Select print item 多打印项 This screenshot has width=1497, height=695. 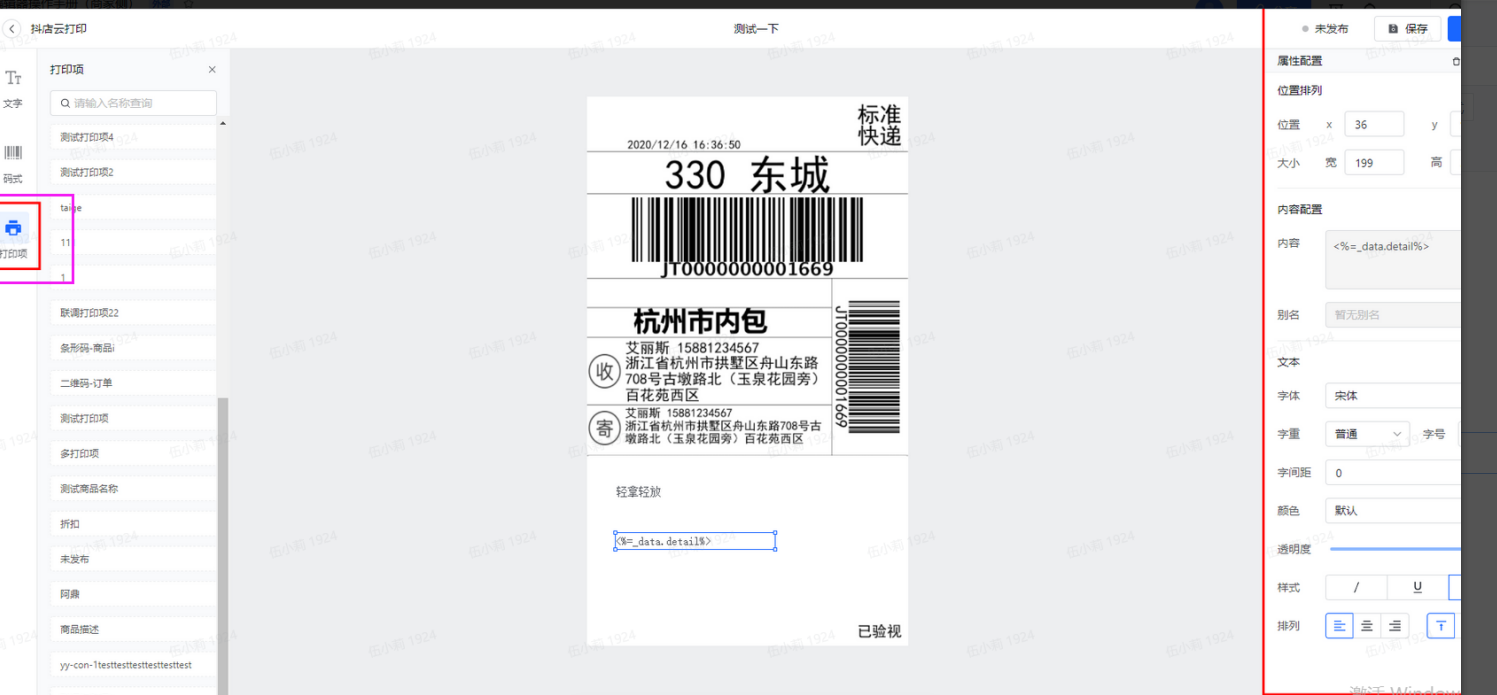[x=133, y=453]
